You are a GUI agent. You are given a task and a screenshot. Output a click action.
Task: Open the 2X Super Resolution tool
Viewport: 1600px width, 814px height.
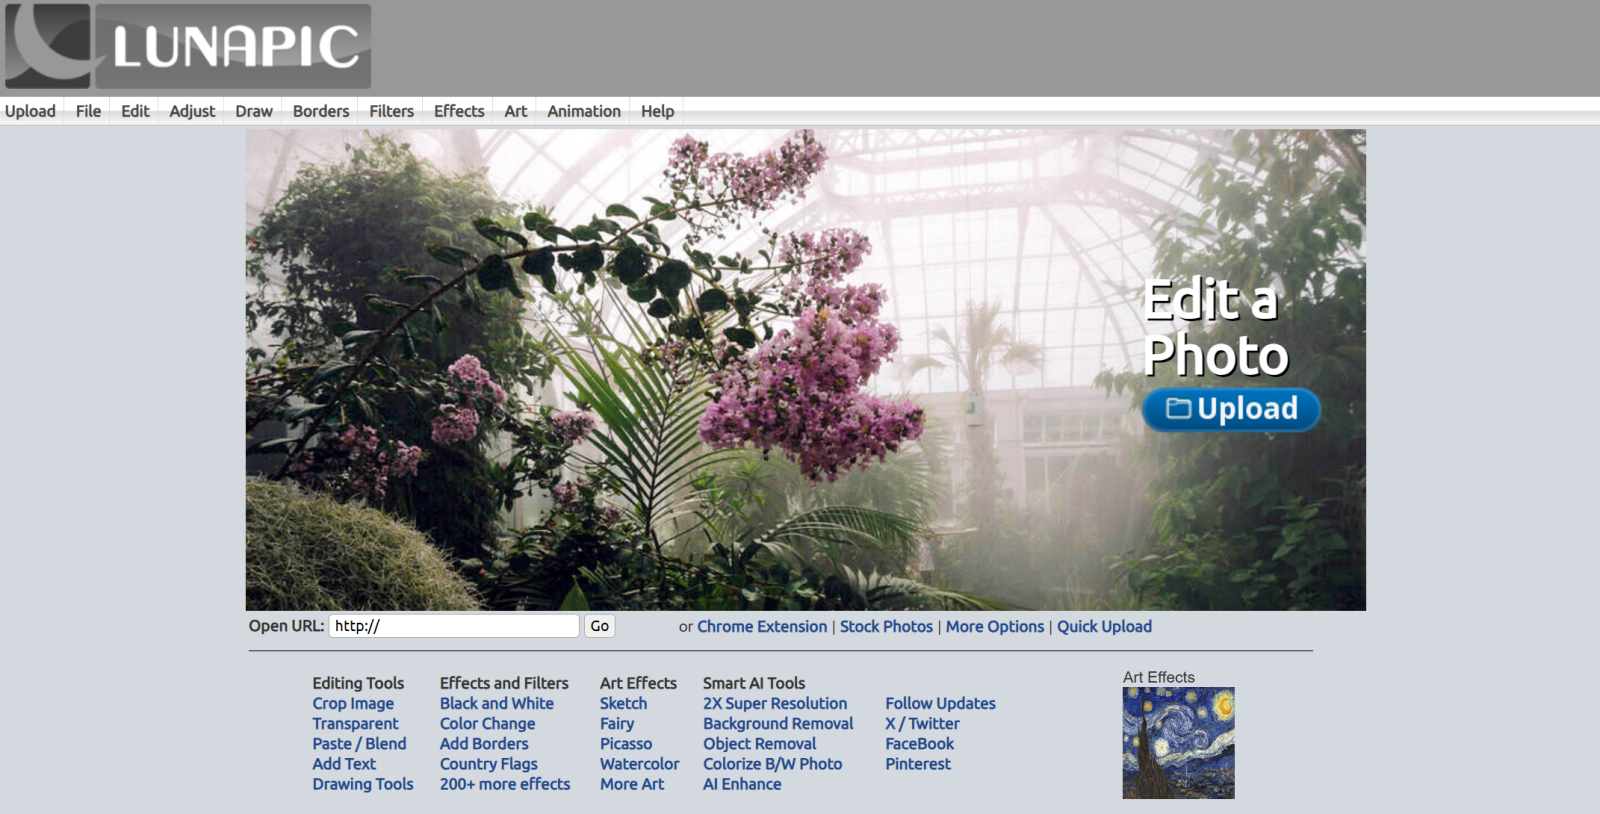click(775, 703)
